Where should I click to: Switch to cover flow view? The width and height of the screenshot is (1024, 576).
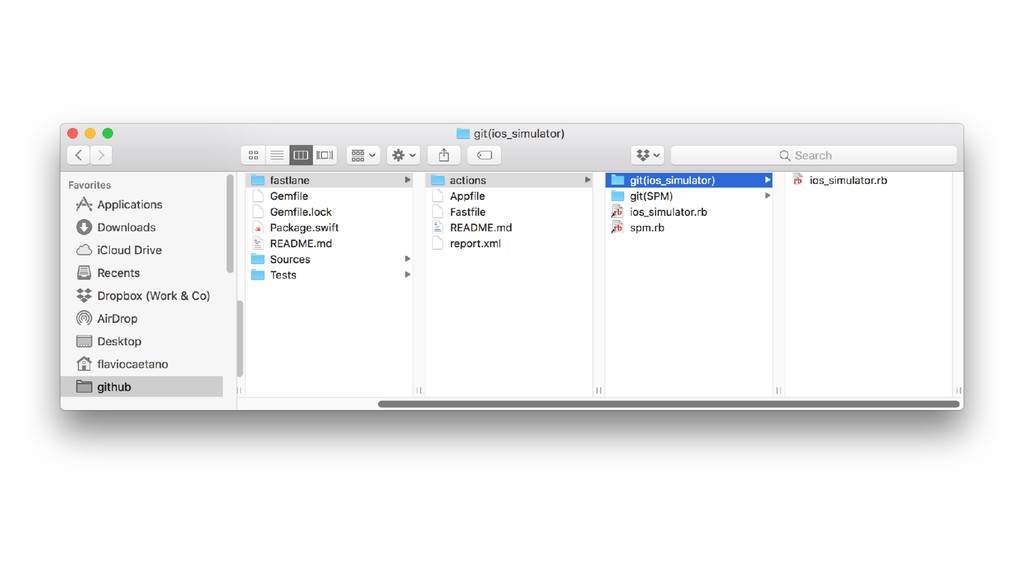325,155
